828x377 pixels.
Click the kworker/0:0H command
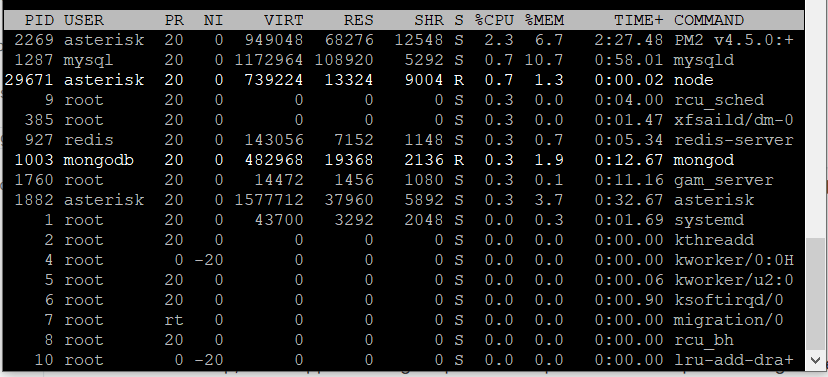pyautogui.click(x=733, y=260)
